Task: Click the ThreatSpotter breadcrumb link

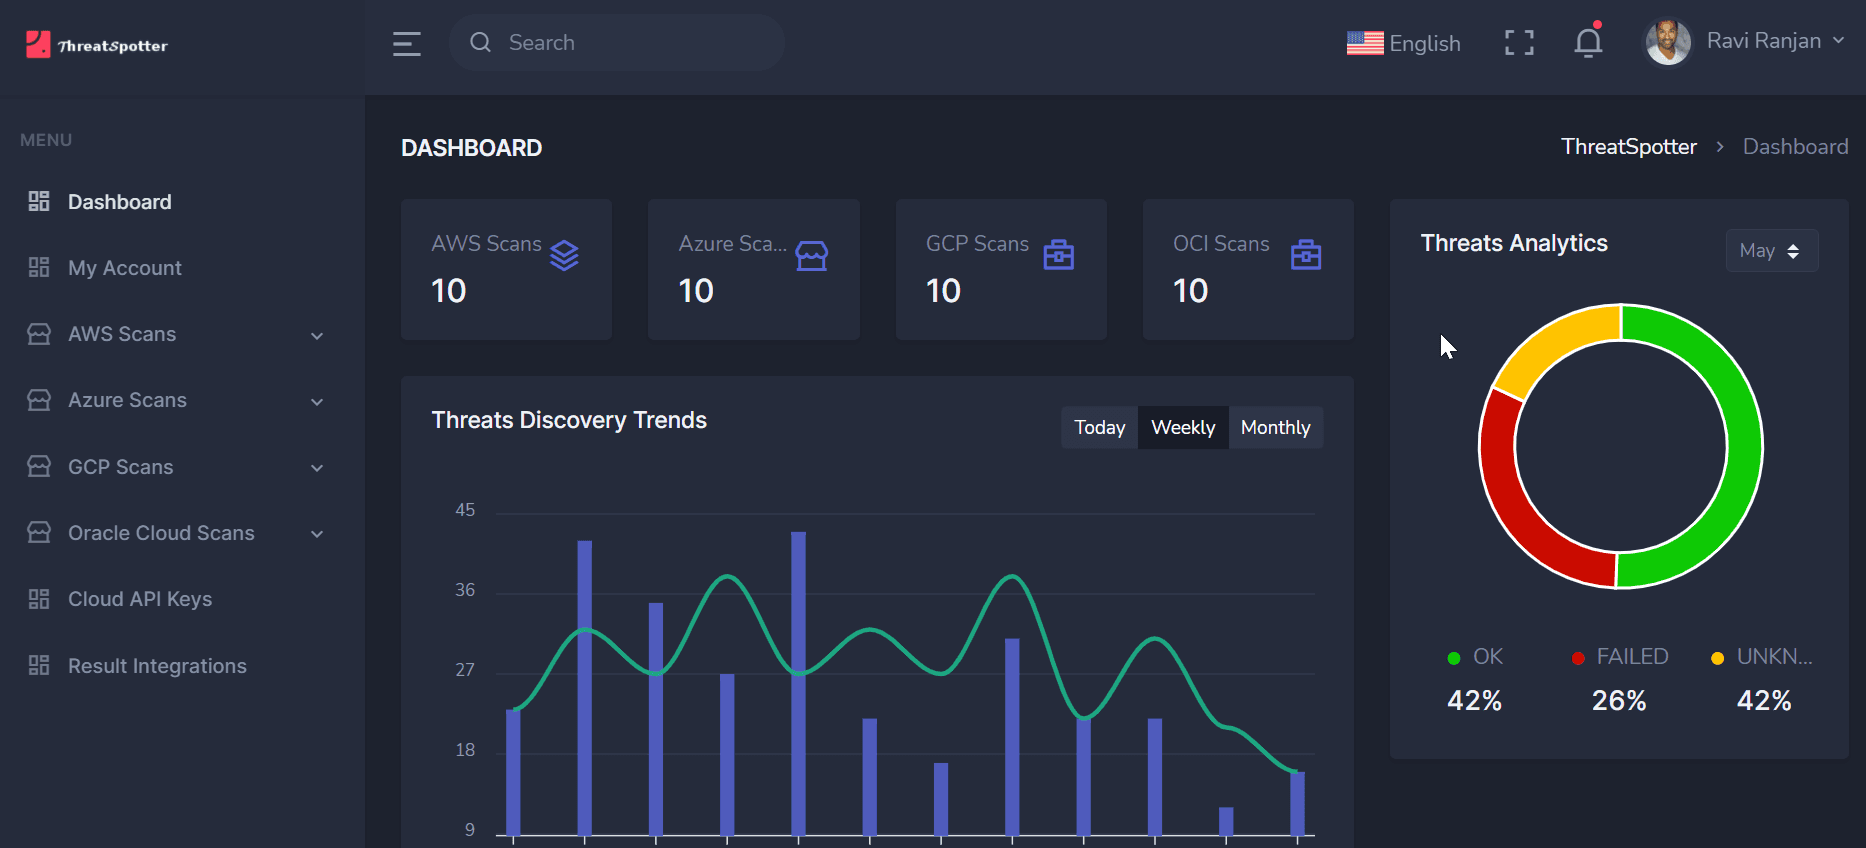Action: tap(1629, 147)
